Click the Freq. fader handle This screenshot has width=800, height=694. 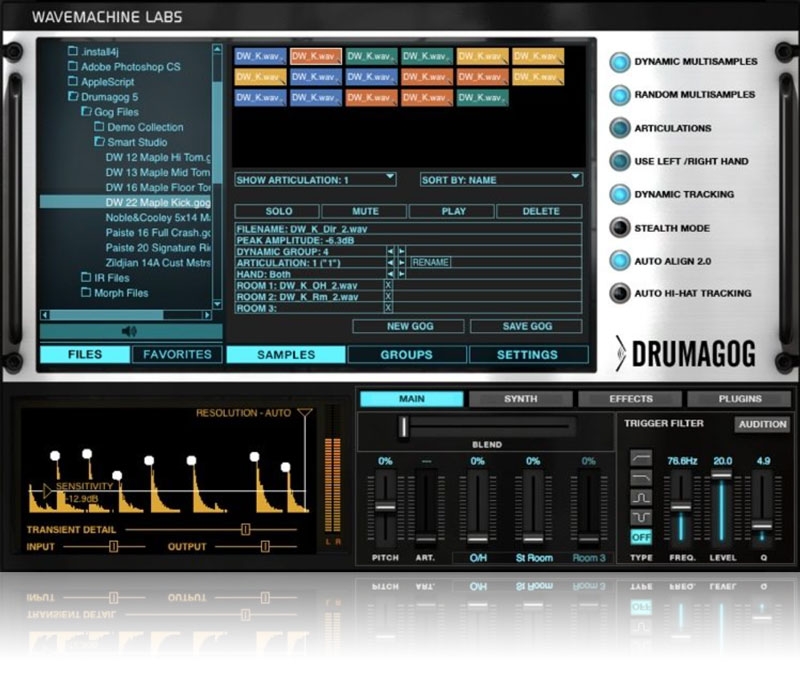681,507
